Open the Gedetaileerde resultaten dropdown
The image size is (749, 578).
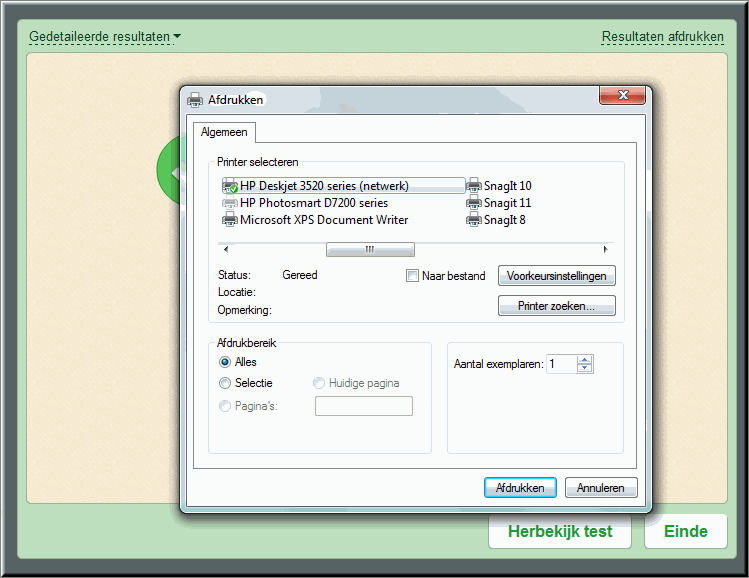click(x=105, y=36)
